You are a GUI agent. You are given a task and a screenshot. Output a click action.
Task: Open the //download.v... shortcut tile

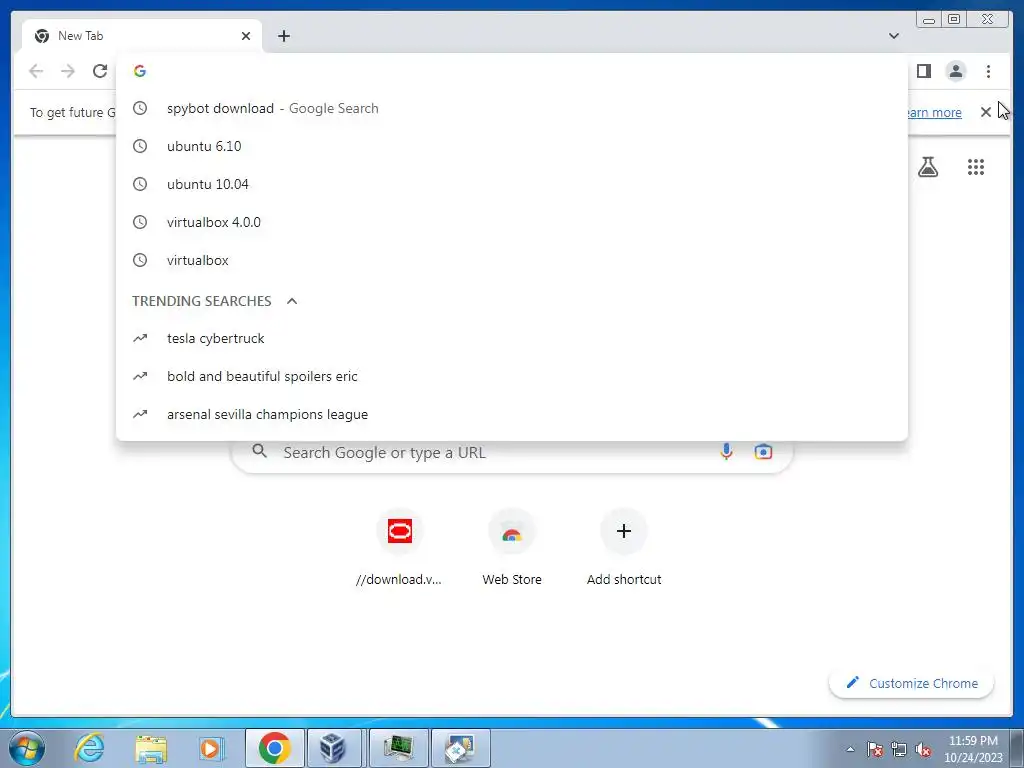(400, 549)
